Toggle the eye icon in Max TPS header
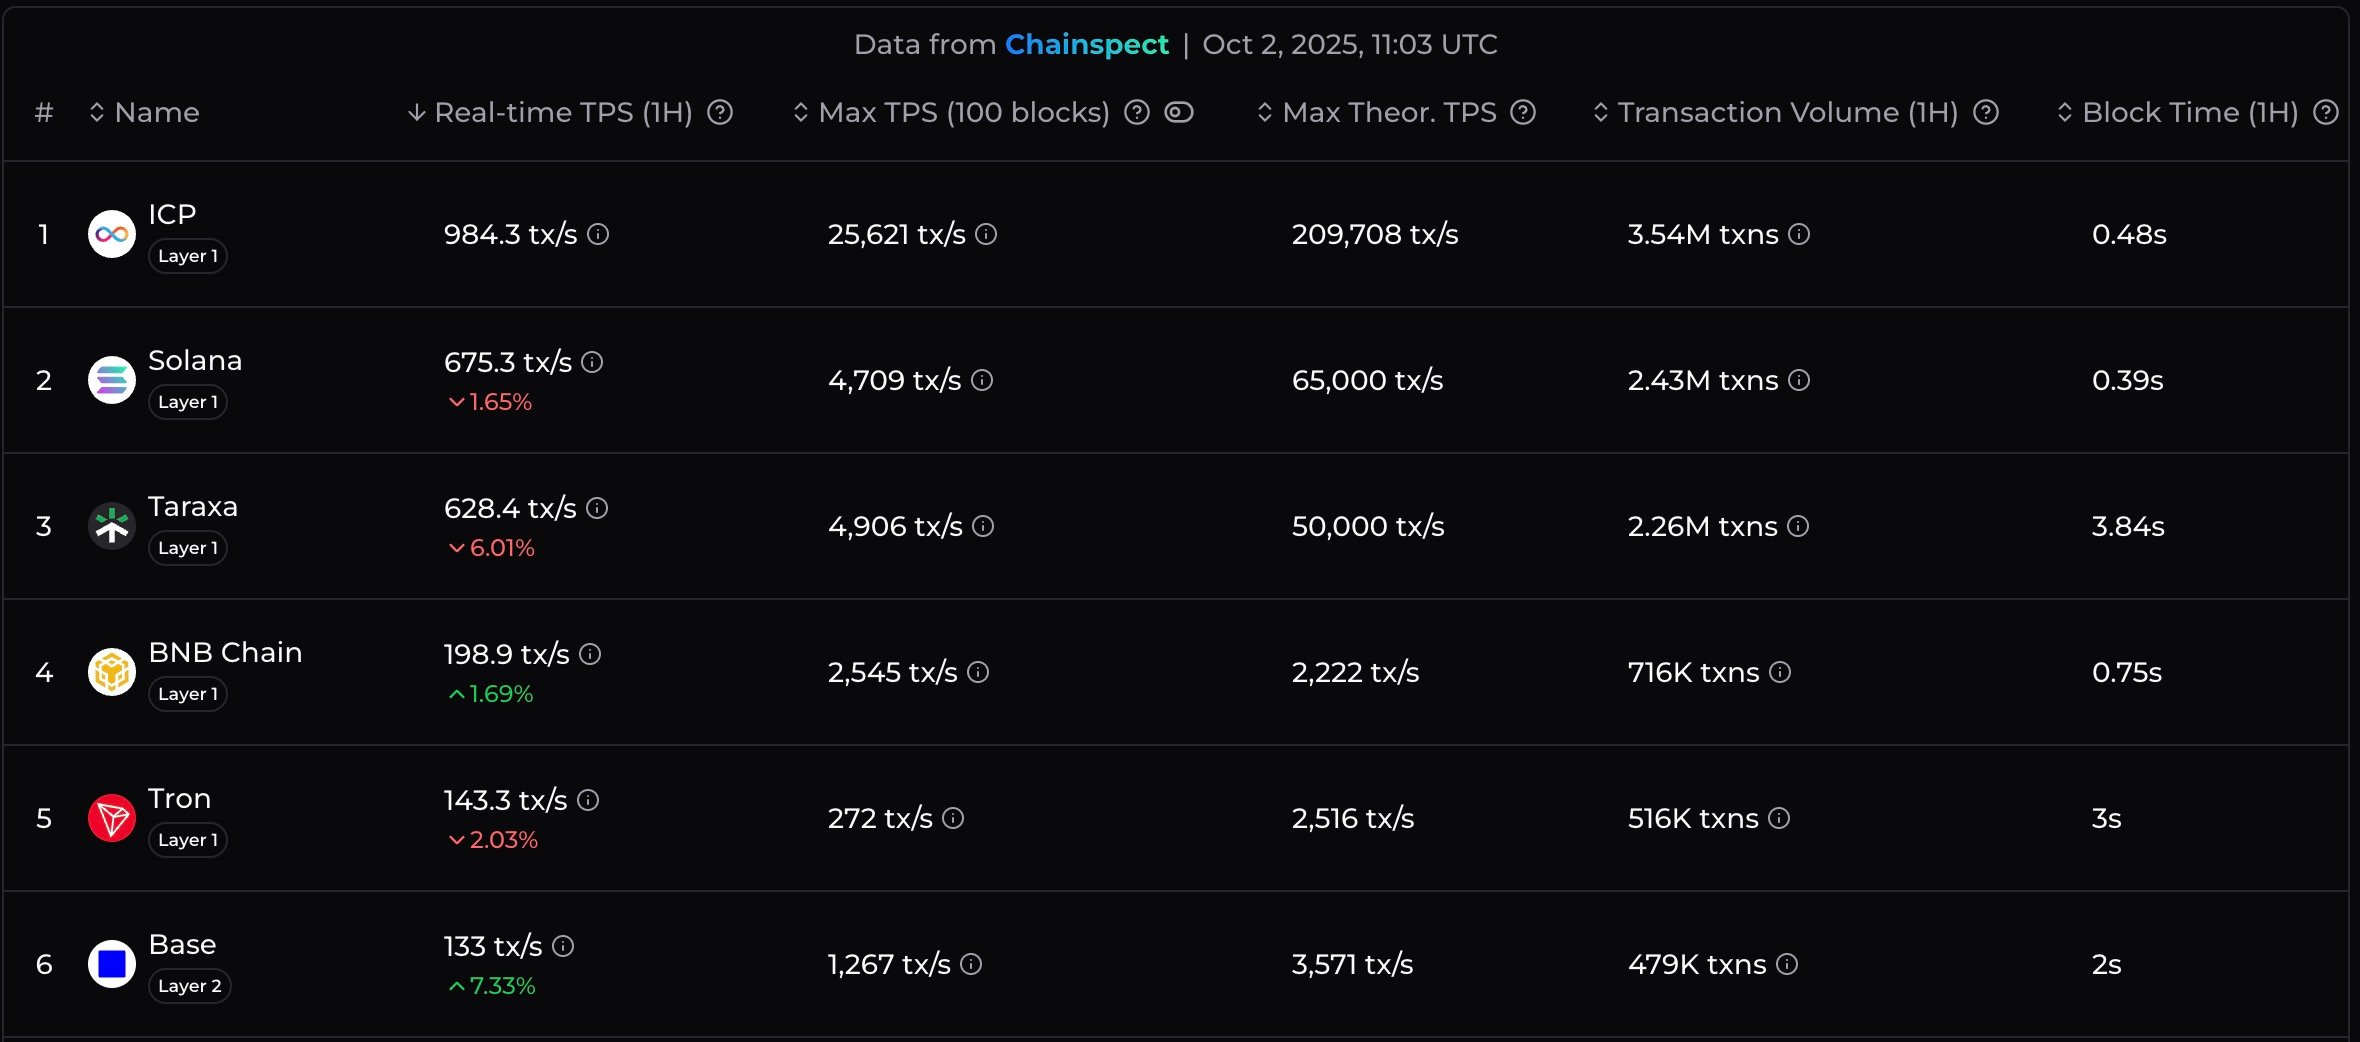The height and width of the screenshot is (1042, 2360). (1179, 112)
